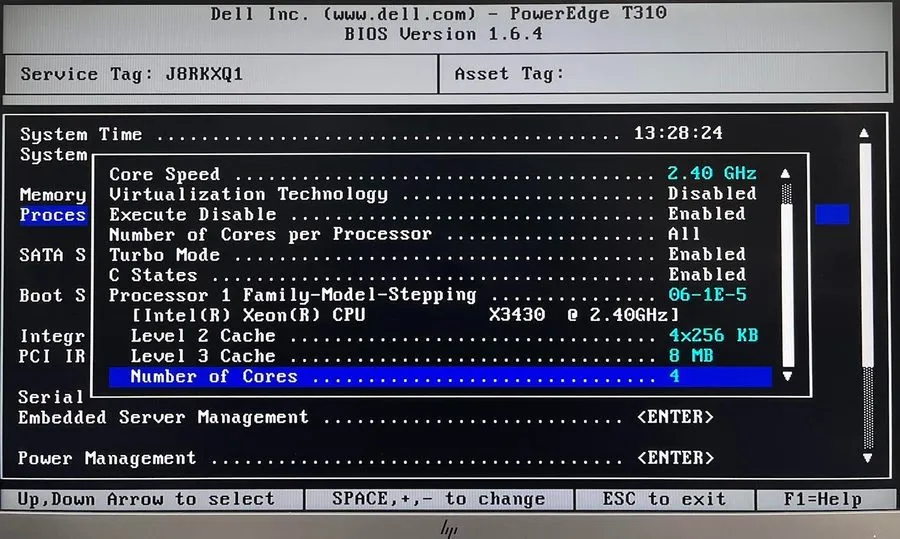Image resolution: width=900 pixels, height=539 pixels.
Task: Select the Boot S menu entry
Action: click(x=52, y=296)
